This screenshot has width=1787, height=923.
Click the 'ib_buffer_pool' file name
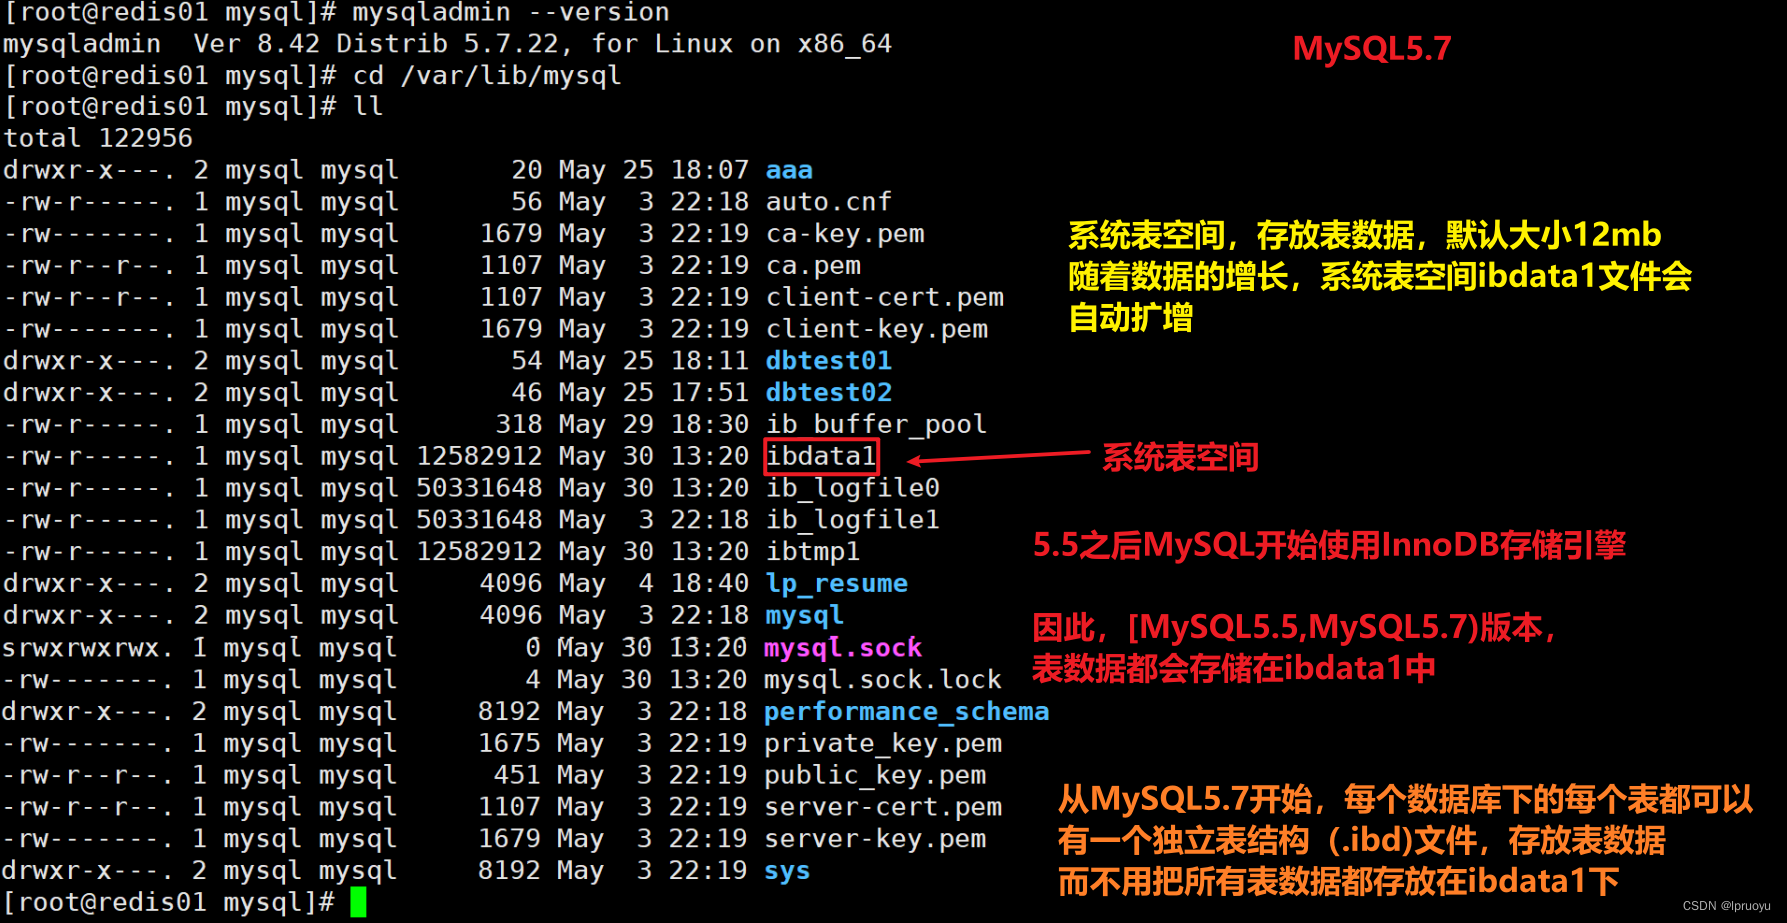coord(876,425)
